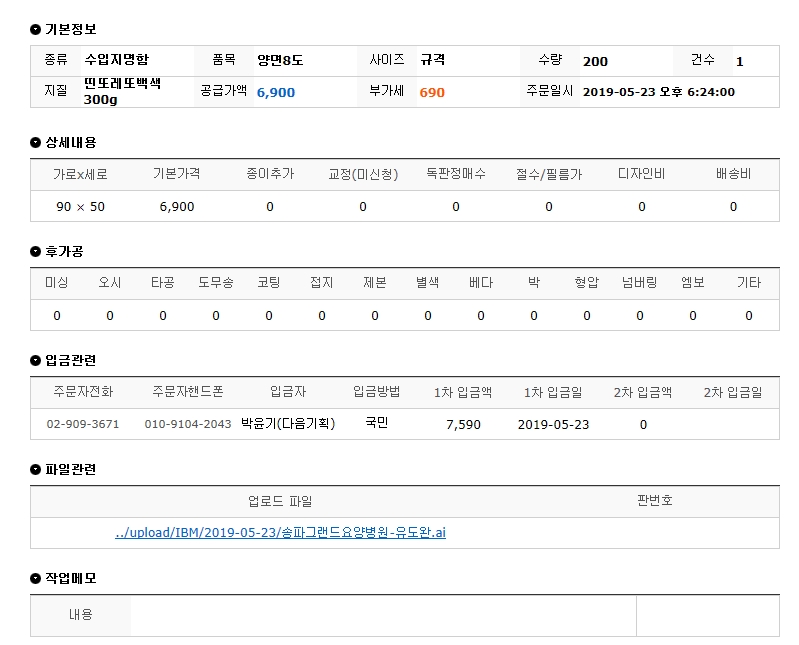Open the uploaded 송파그랜드요양병원-유도완.ai file link
This screenshot has height=645, width=799.
[280, 532]
